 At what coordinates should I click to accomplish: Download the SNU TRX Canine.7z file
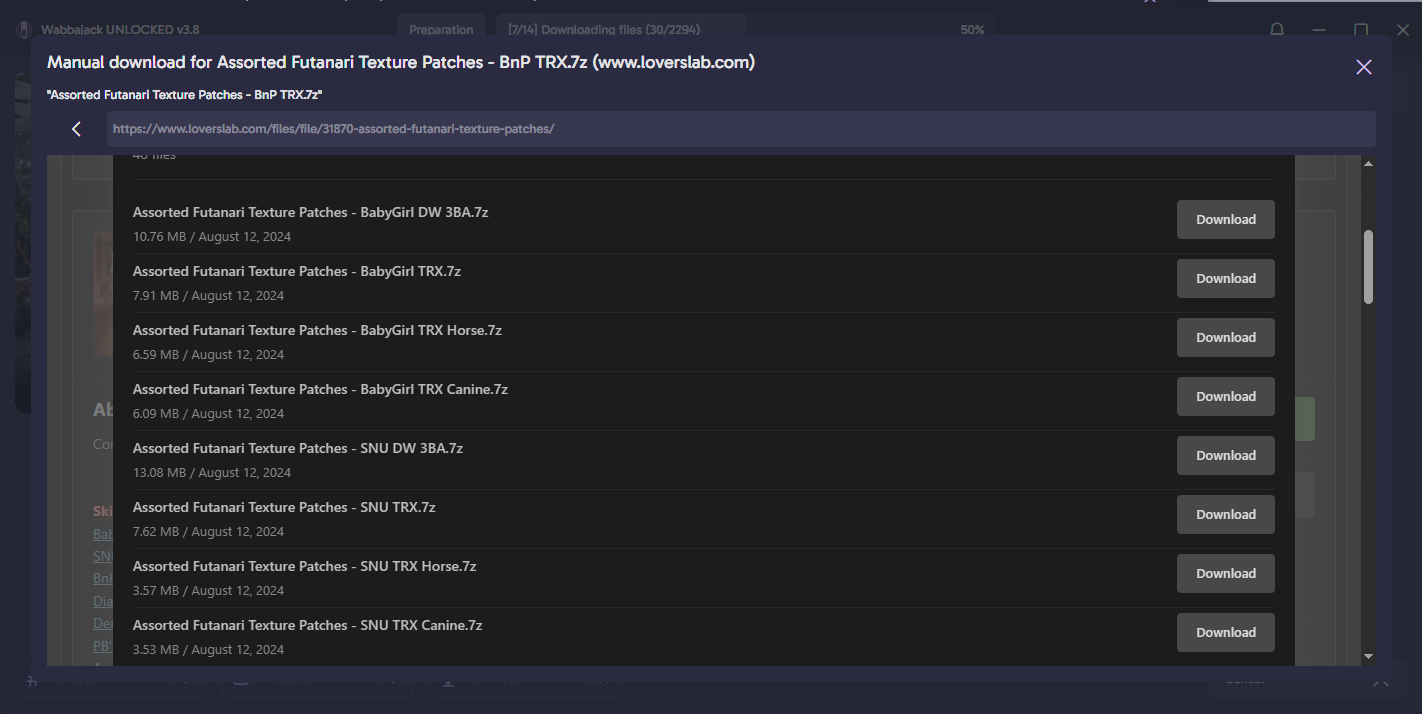click(x=1225, y=632)
